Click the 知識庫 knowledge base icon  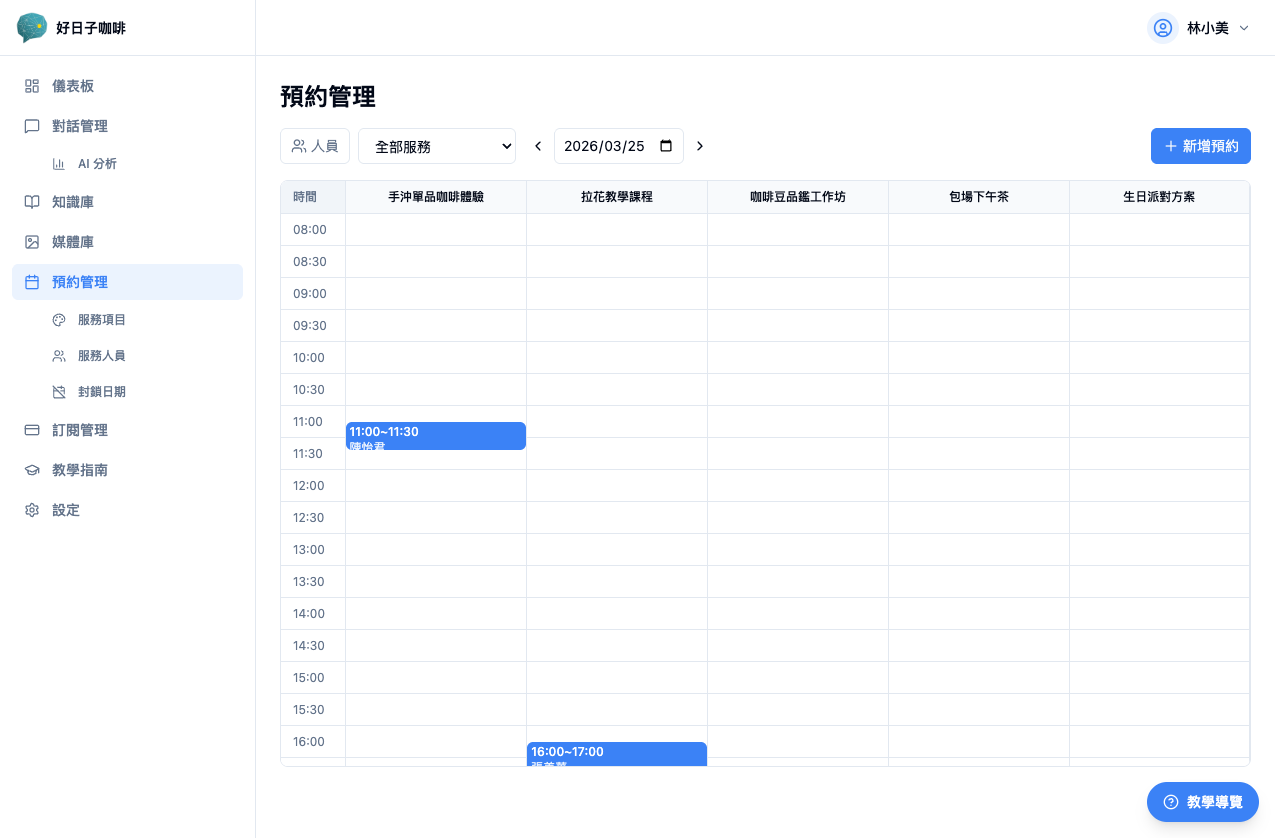click(32, 202)
